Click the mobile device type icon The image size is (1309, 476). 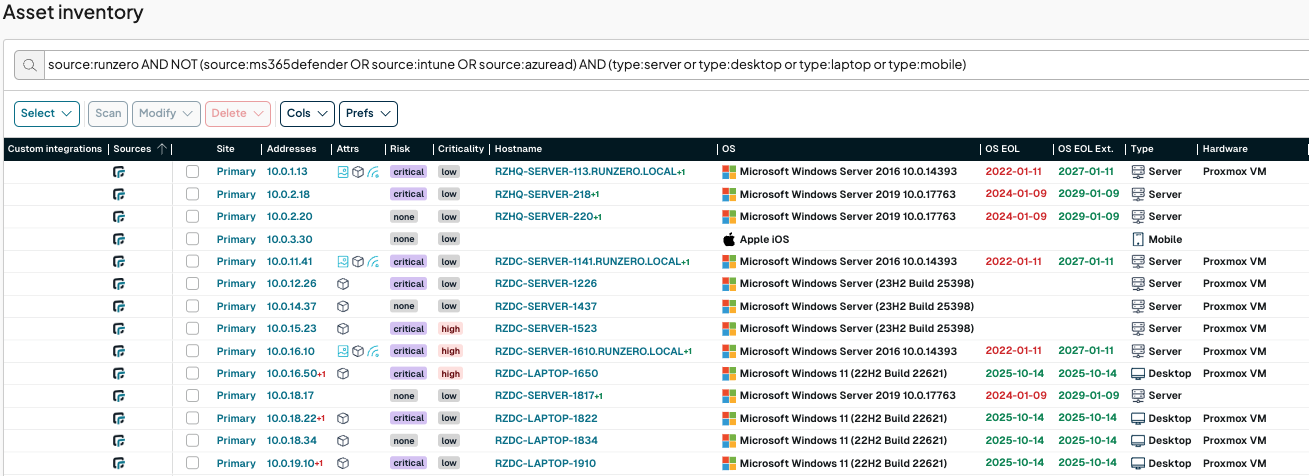tap(1137, 239)
